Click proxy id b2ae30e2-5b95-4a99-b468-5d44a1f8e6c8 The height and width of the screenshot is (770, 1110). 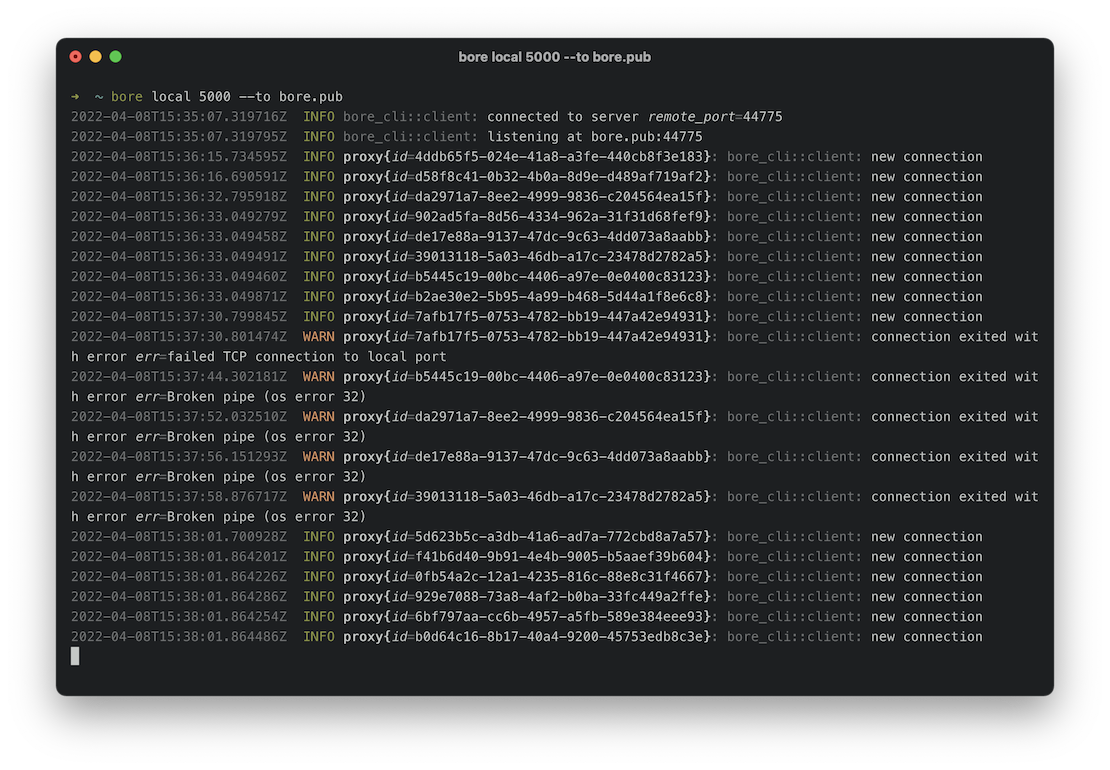pyautogui.click(x=560, y=297)
